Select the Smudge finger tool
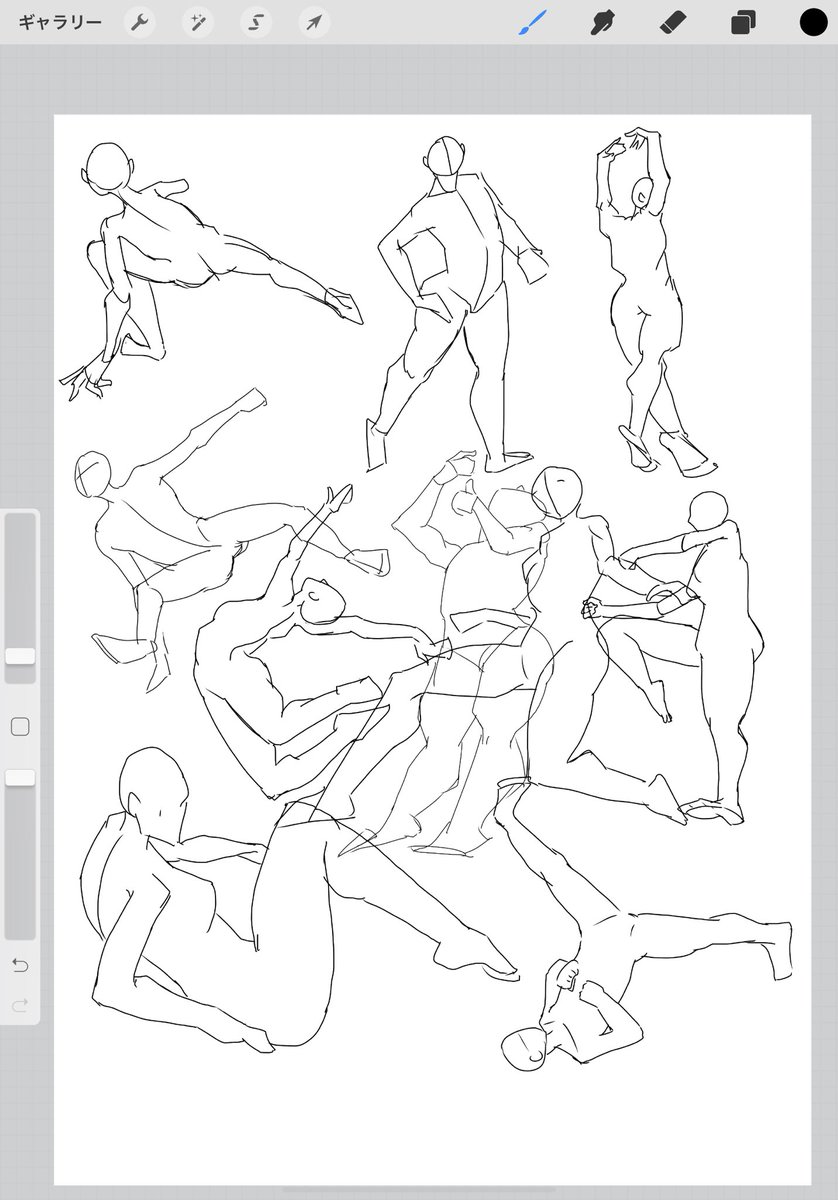This screenshot has height=1200, width=838. 602,22
